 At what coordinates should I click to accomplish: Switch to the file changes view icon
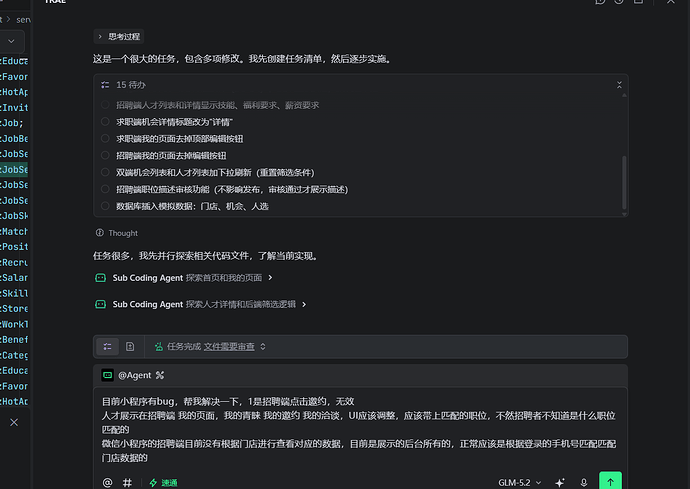pos(130,346)
